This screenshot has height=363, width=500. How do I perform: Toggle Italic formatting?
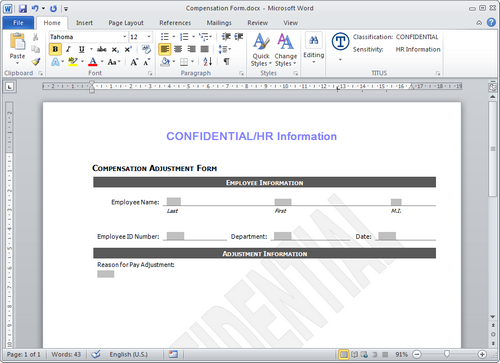coord(68,49)
